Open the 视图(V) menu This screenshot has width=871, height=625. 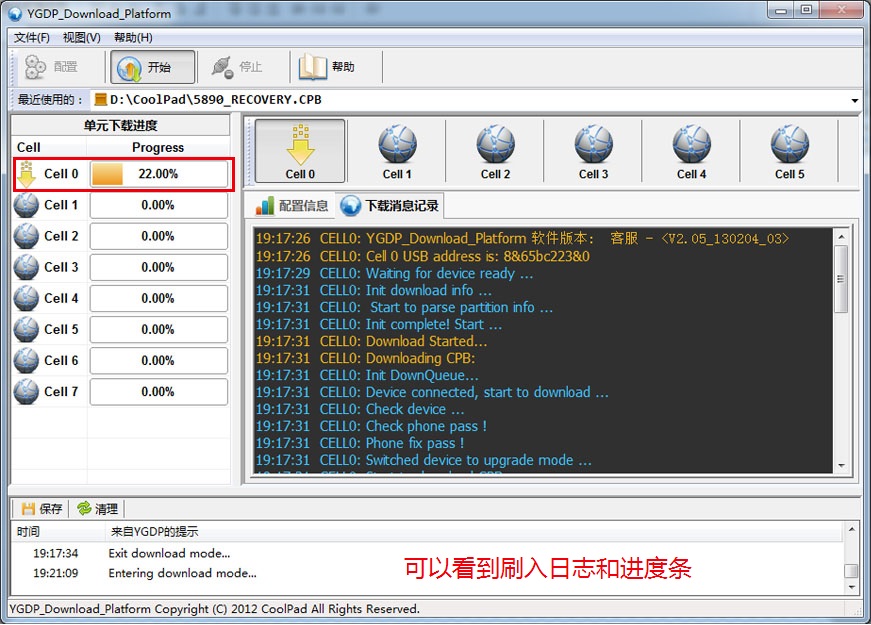coord(81,37)
